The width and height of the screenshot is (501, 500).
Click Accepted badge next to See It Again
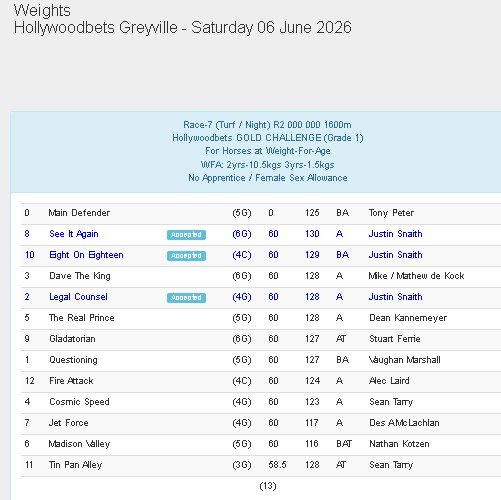point(186,235)
